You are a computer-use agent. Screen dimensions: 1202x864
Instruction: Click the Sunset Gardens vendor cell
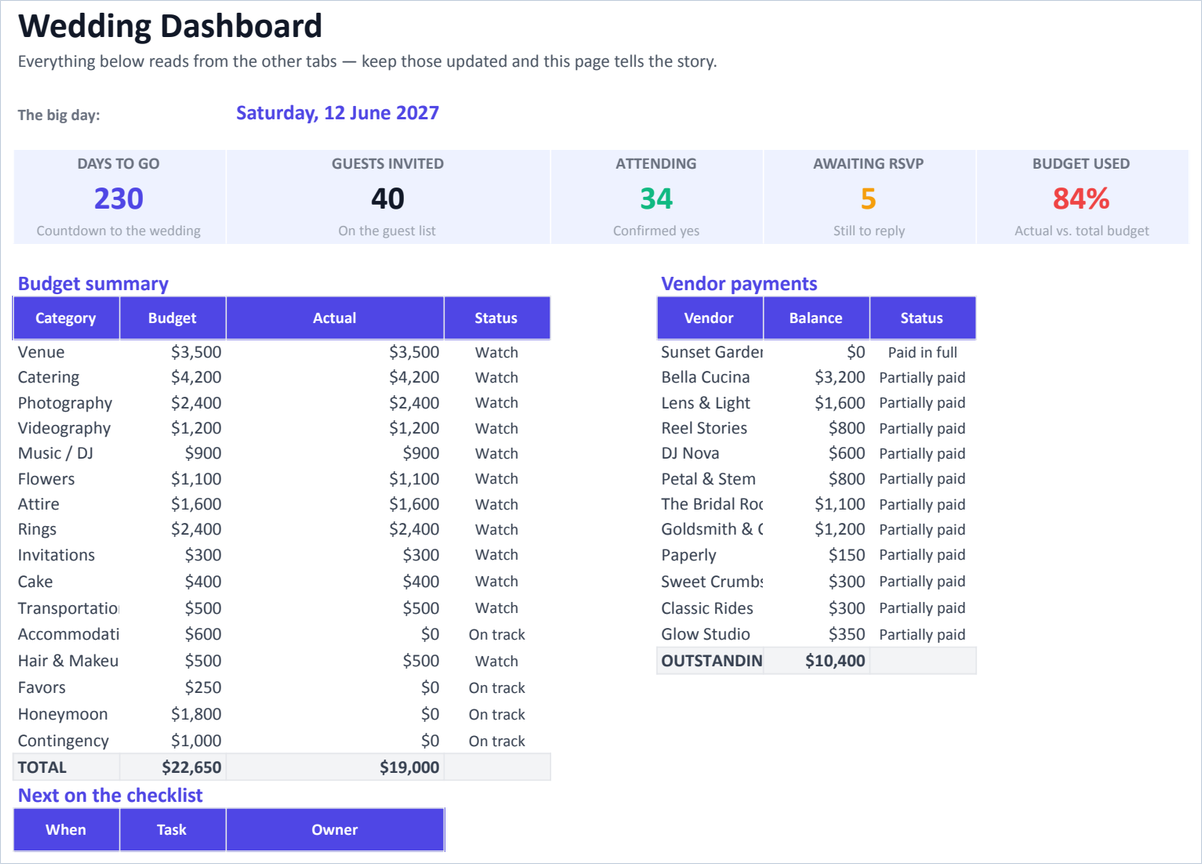709,352
